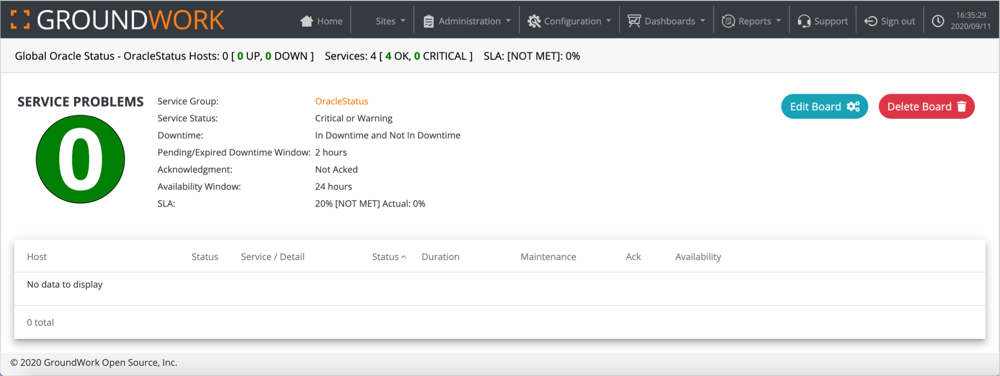Click the '24 hours' availability window value
The height and width of the screenshot is (376, 1000).
334,187
